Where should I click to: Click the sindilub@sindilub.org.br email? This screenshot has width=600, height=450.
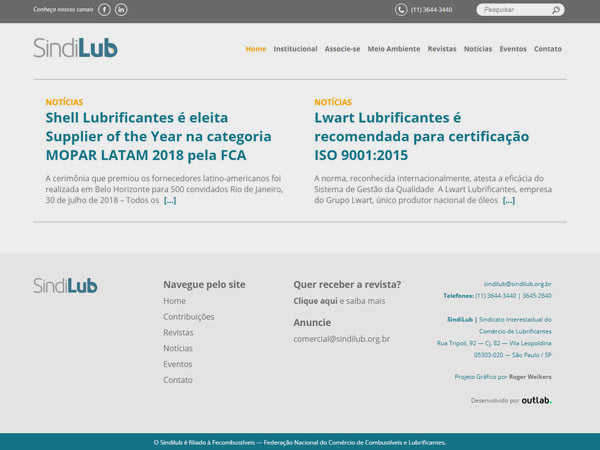[517, 284]
